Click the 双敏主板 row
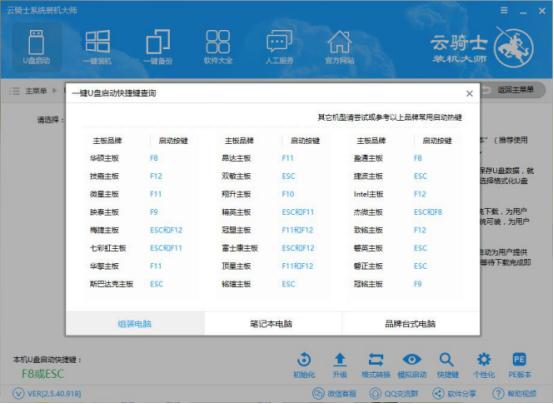This screenshot has height=404, width=554. pyautogui.click(x=272, y=176)
